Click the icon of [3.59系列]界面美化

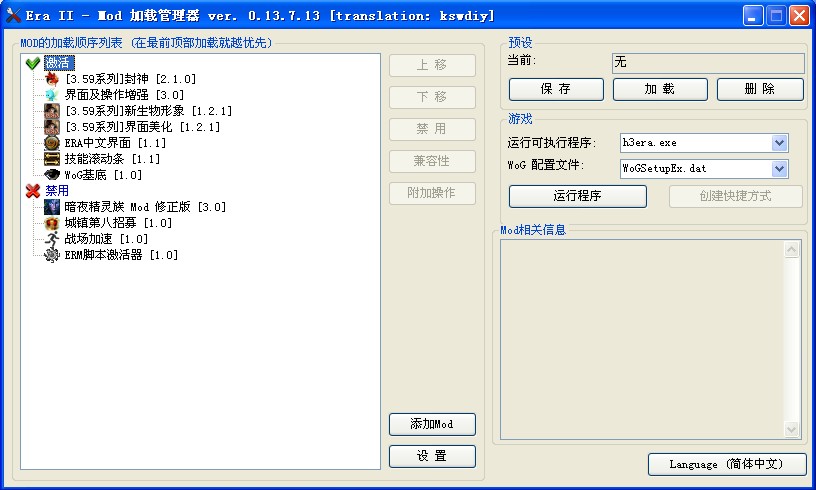coord(52,127)
